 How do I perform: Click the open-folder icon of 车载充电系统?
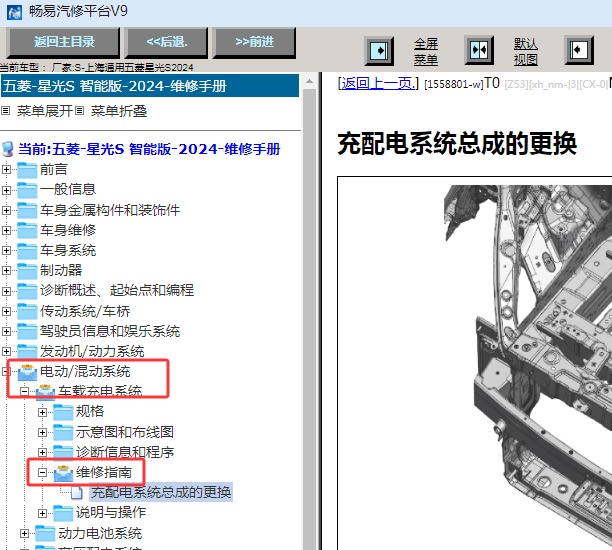click(x=45, y=392)
